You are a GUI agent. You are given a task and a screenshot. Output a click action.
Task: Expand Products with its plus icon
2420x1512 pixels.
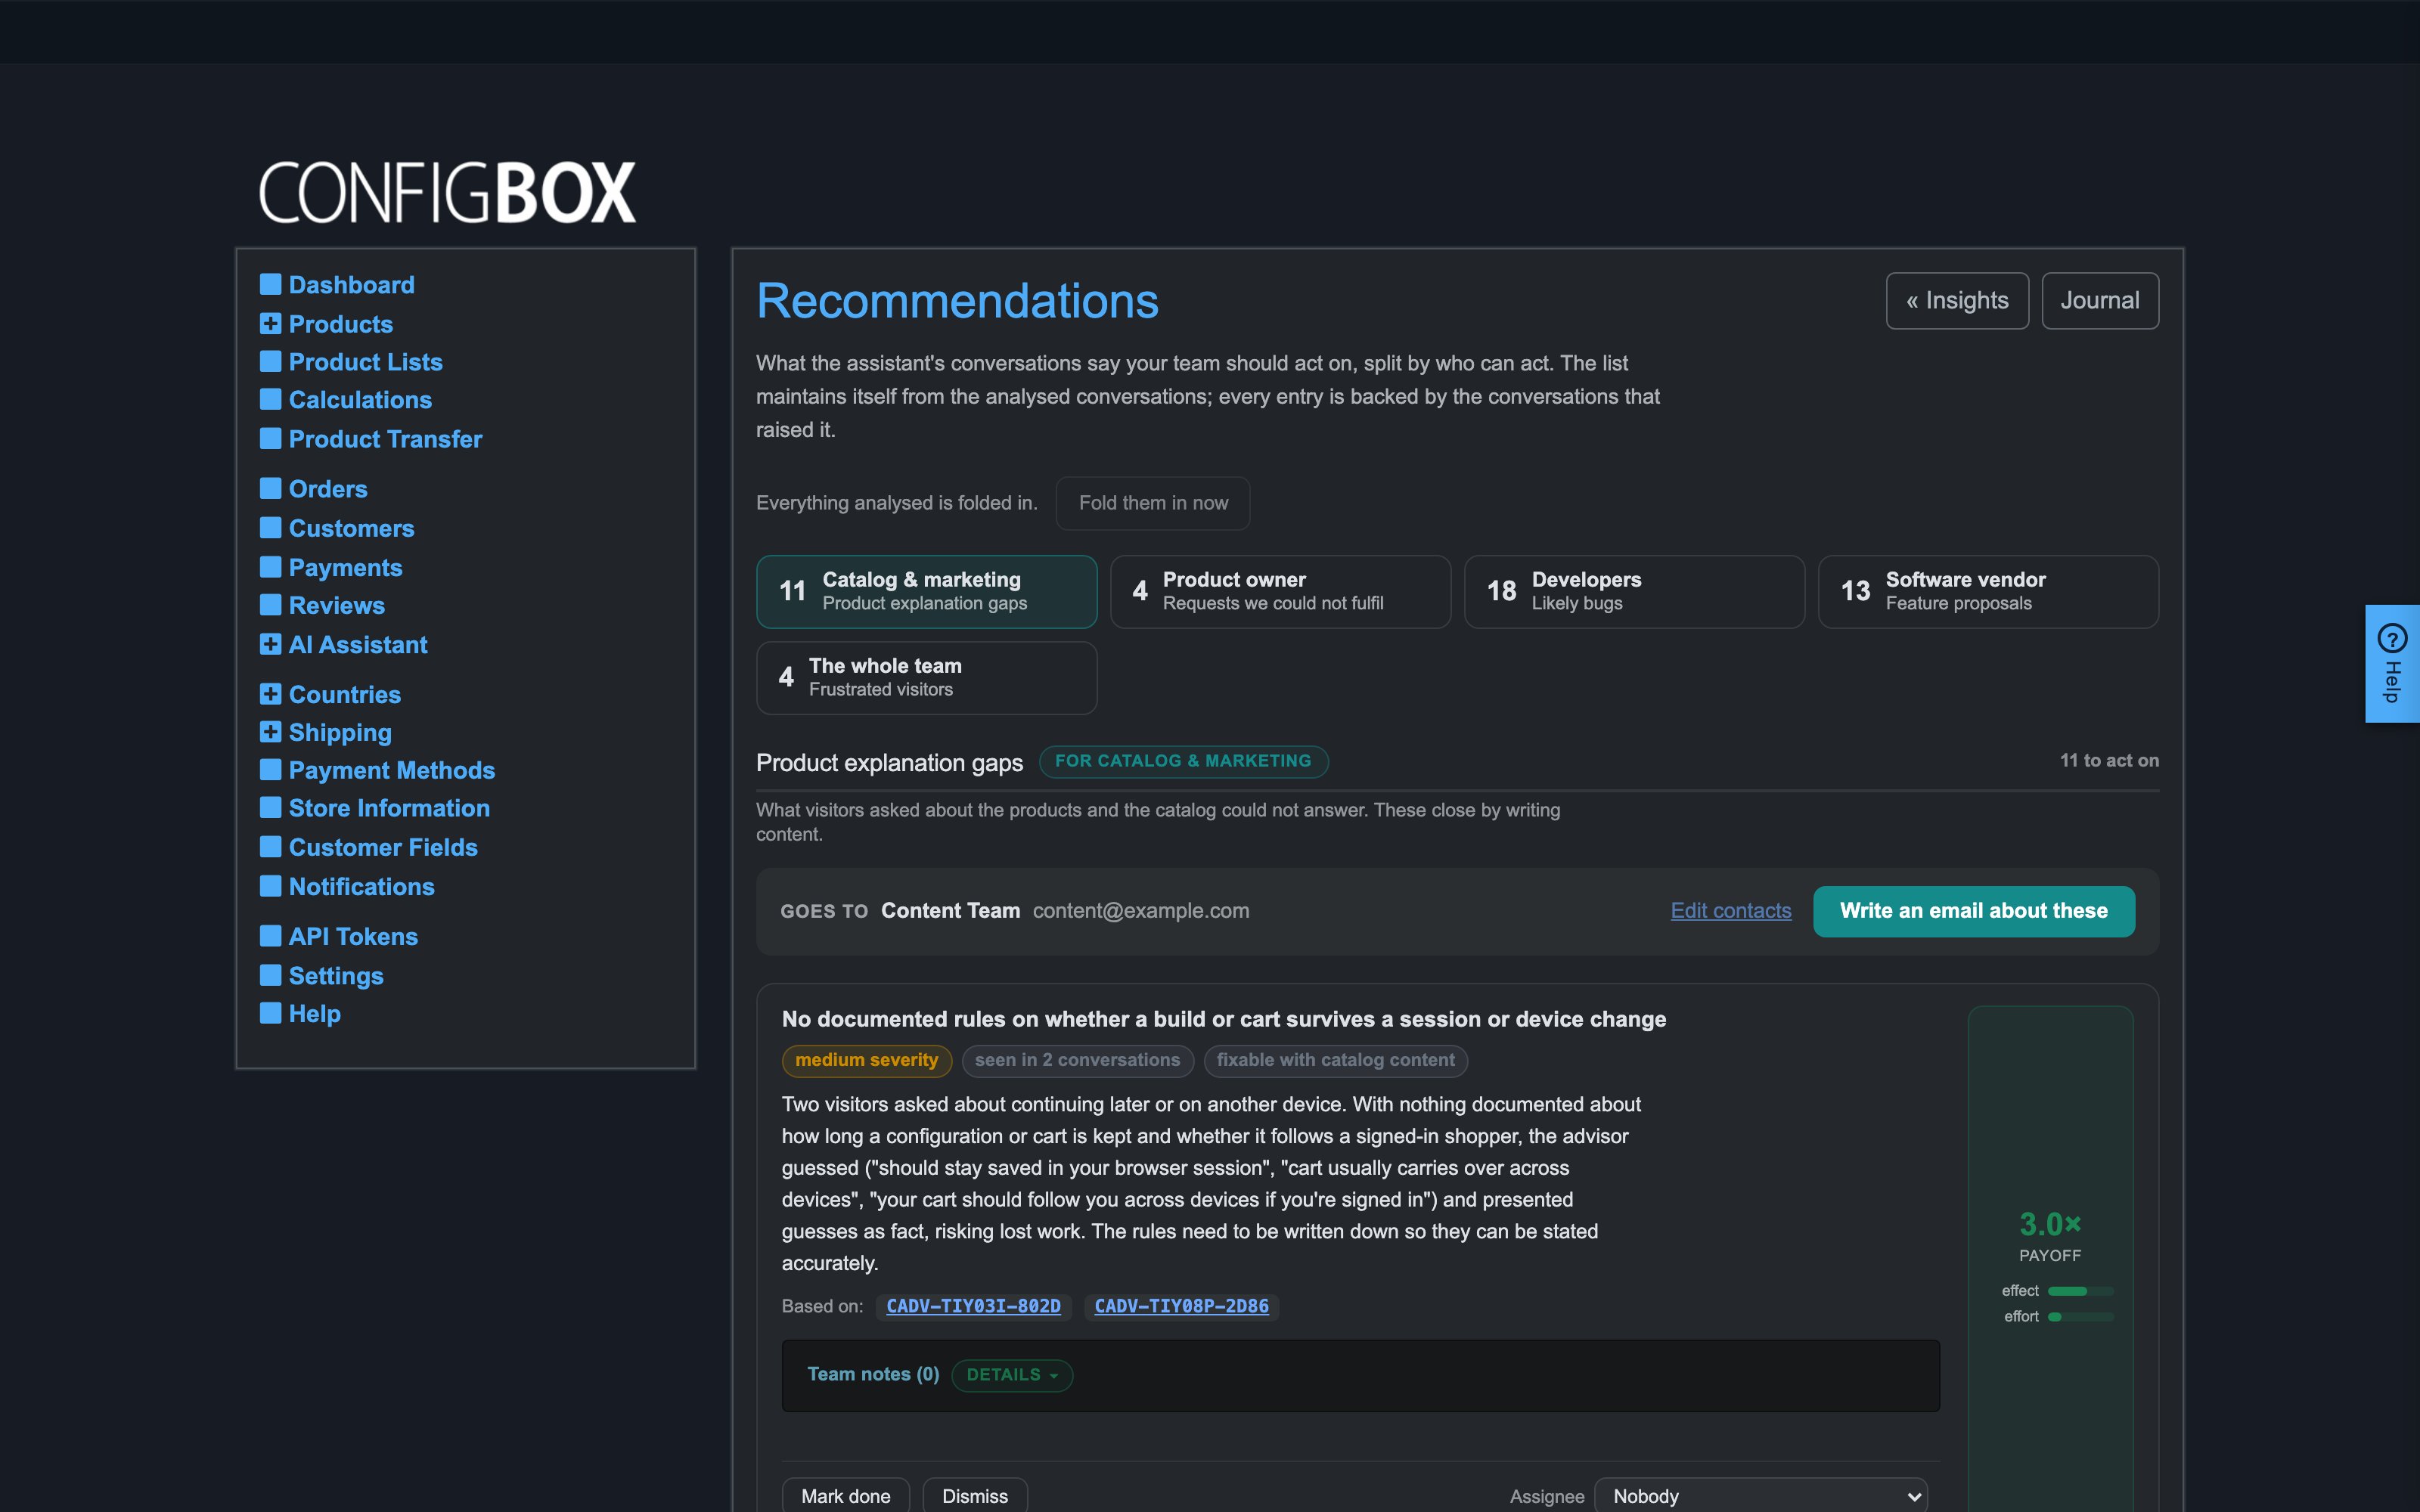click(270, 323)
